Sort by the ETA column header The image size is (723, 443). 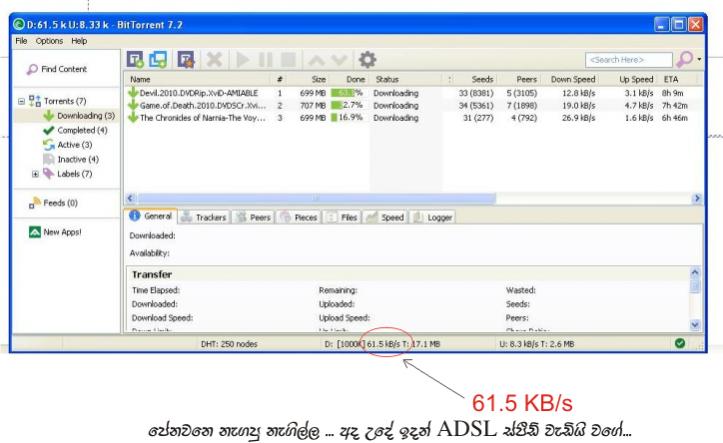coord(679,79)
